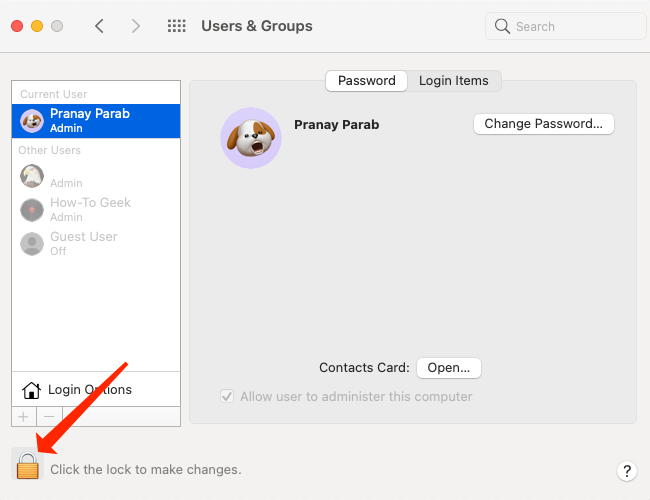
Task: Click the padlock icon to unlock changes
Action: (28, 465)
